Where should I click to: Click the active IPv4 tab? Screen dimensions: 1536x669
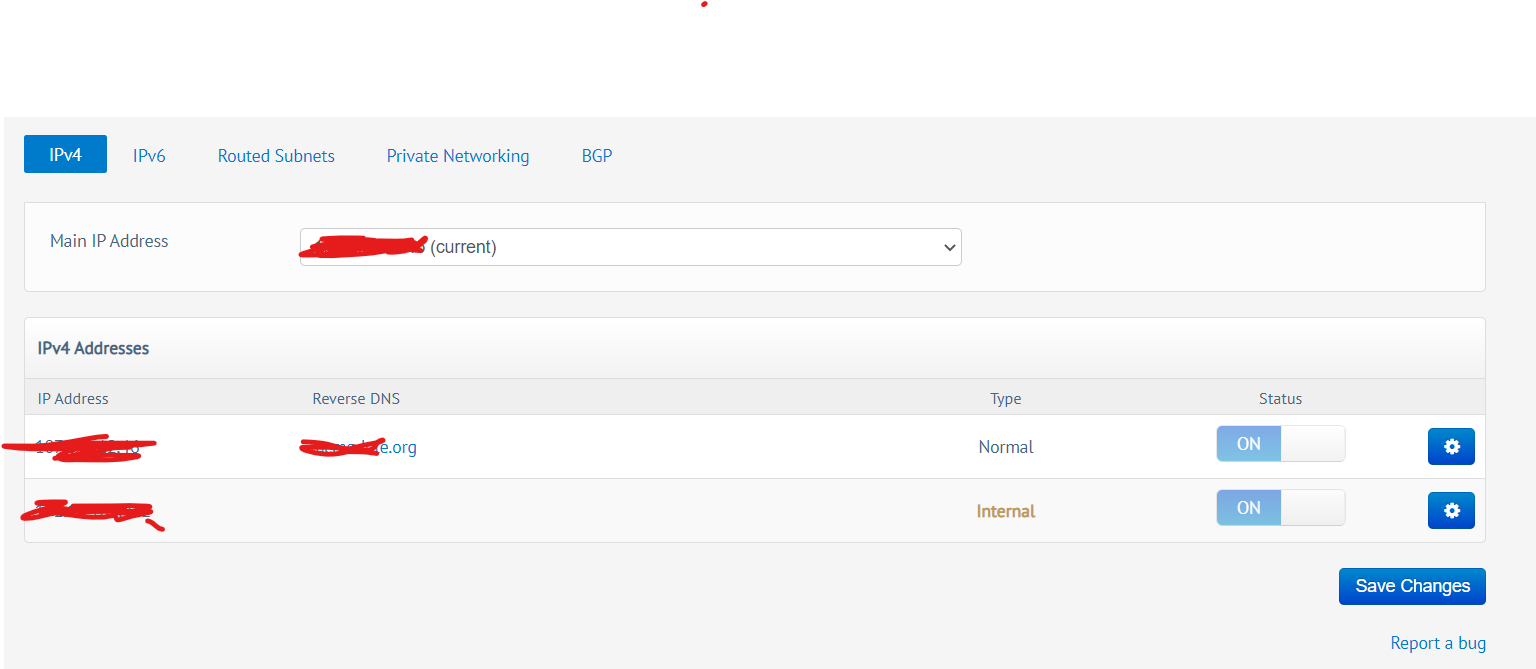click(65, 156)
